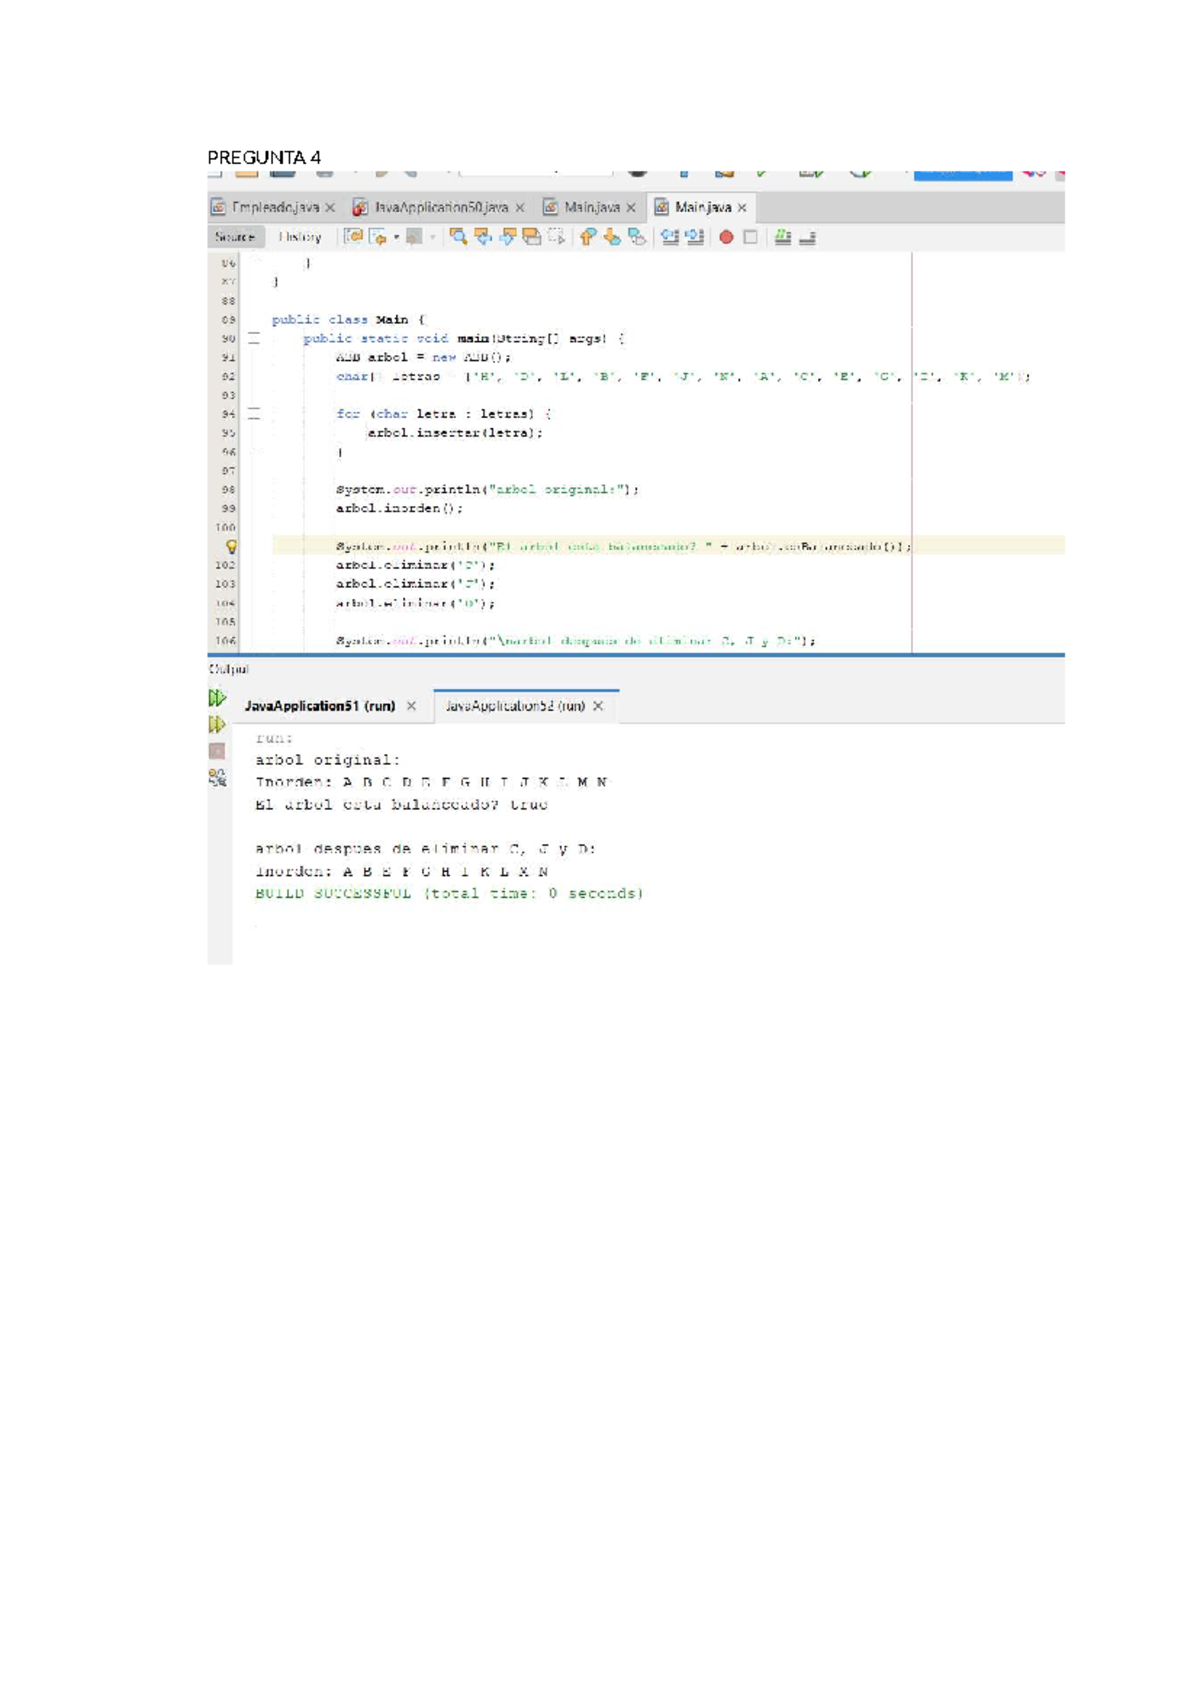
Task: Open the JavaApplication50.java editor tab
Action: (439, 207)
